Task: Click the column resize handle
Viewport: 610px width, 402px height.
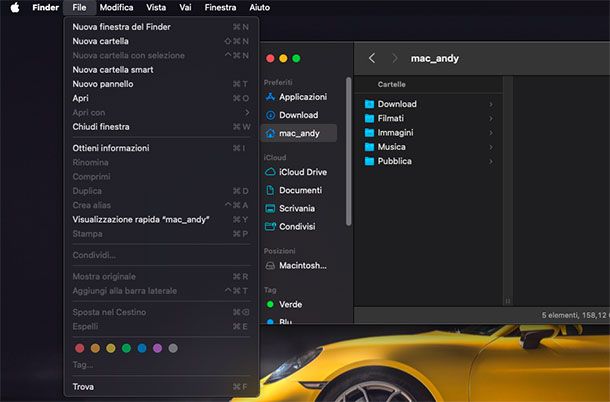Action: (x=508, y=301)
